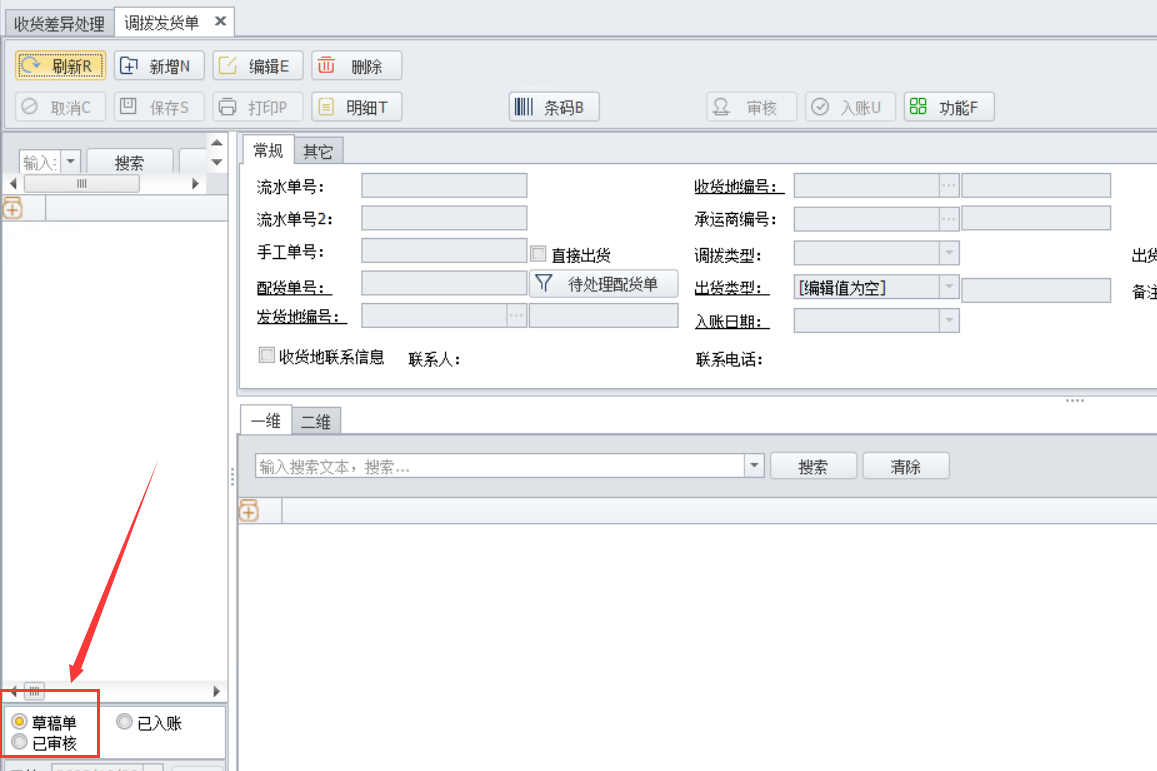Switch to the 二维 tab
The height and width of the screenshot is (771, 1157).
pyautogui.click(x=315, y=422)
